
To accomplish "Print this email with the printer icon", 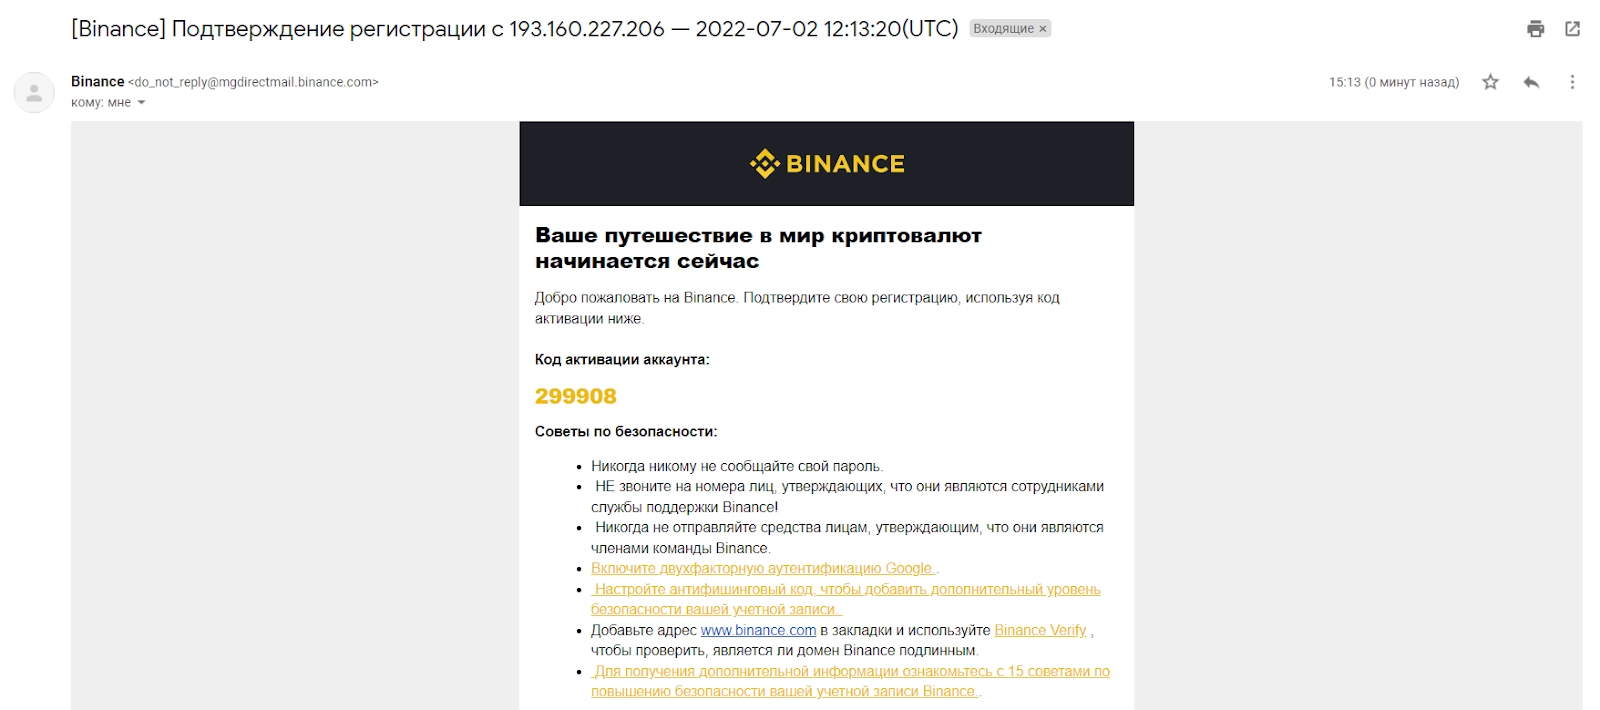I will pyautogui.click(x=1535, y=29).
